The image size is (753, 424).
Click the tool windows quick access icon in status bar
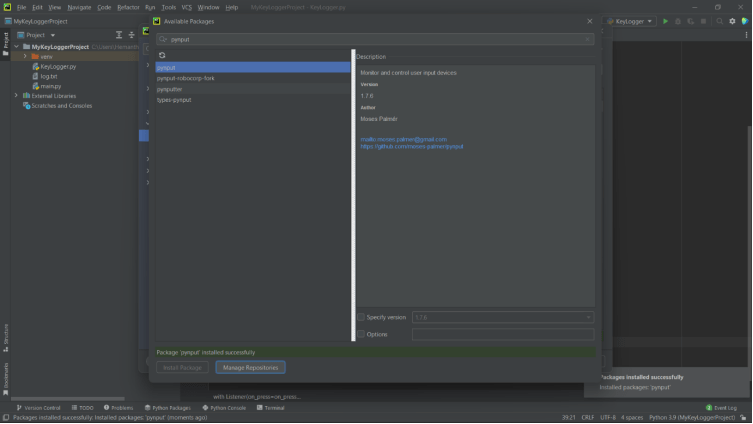6,418
